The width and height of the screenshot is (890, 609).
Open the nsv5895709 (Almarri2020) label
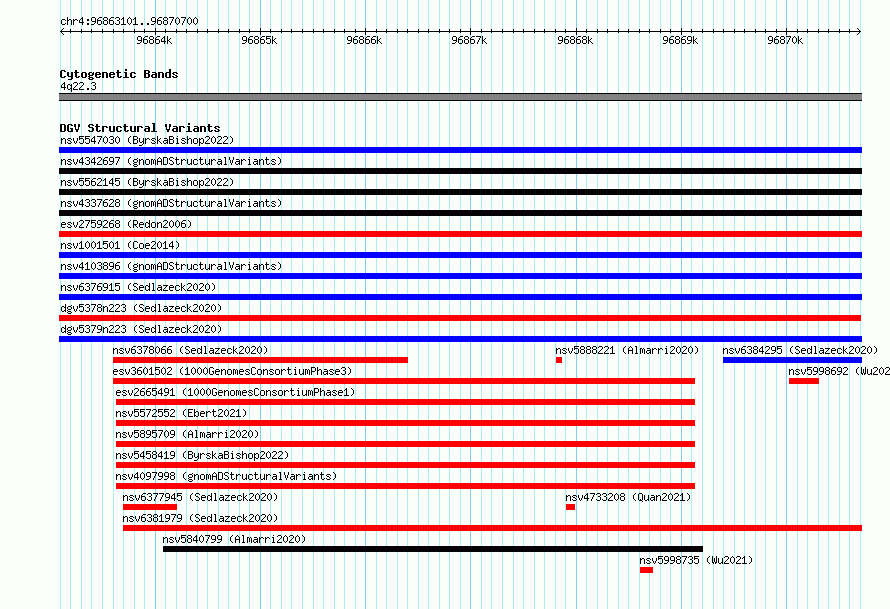[187, 434]
